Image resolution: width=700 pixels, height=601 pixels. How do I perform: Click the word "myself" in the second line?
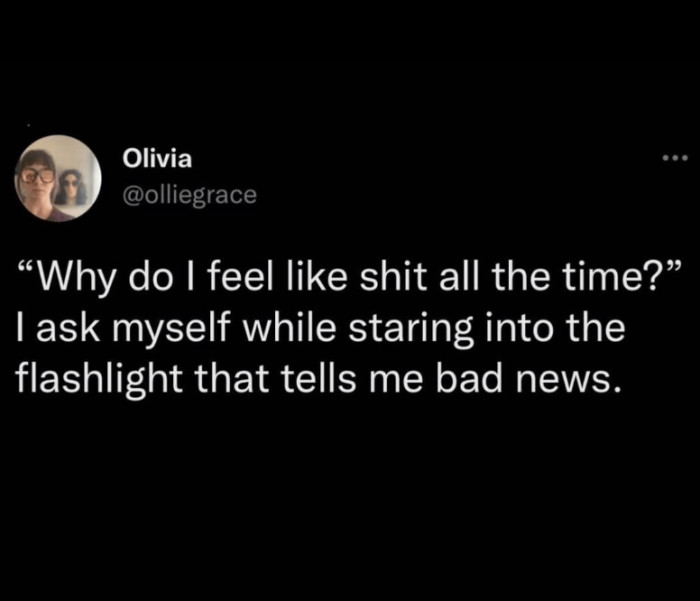click(x=170, y=330)
